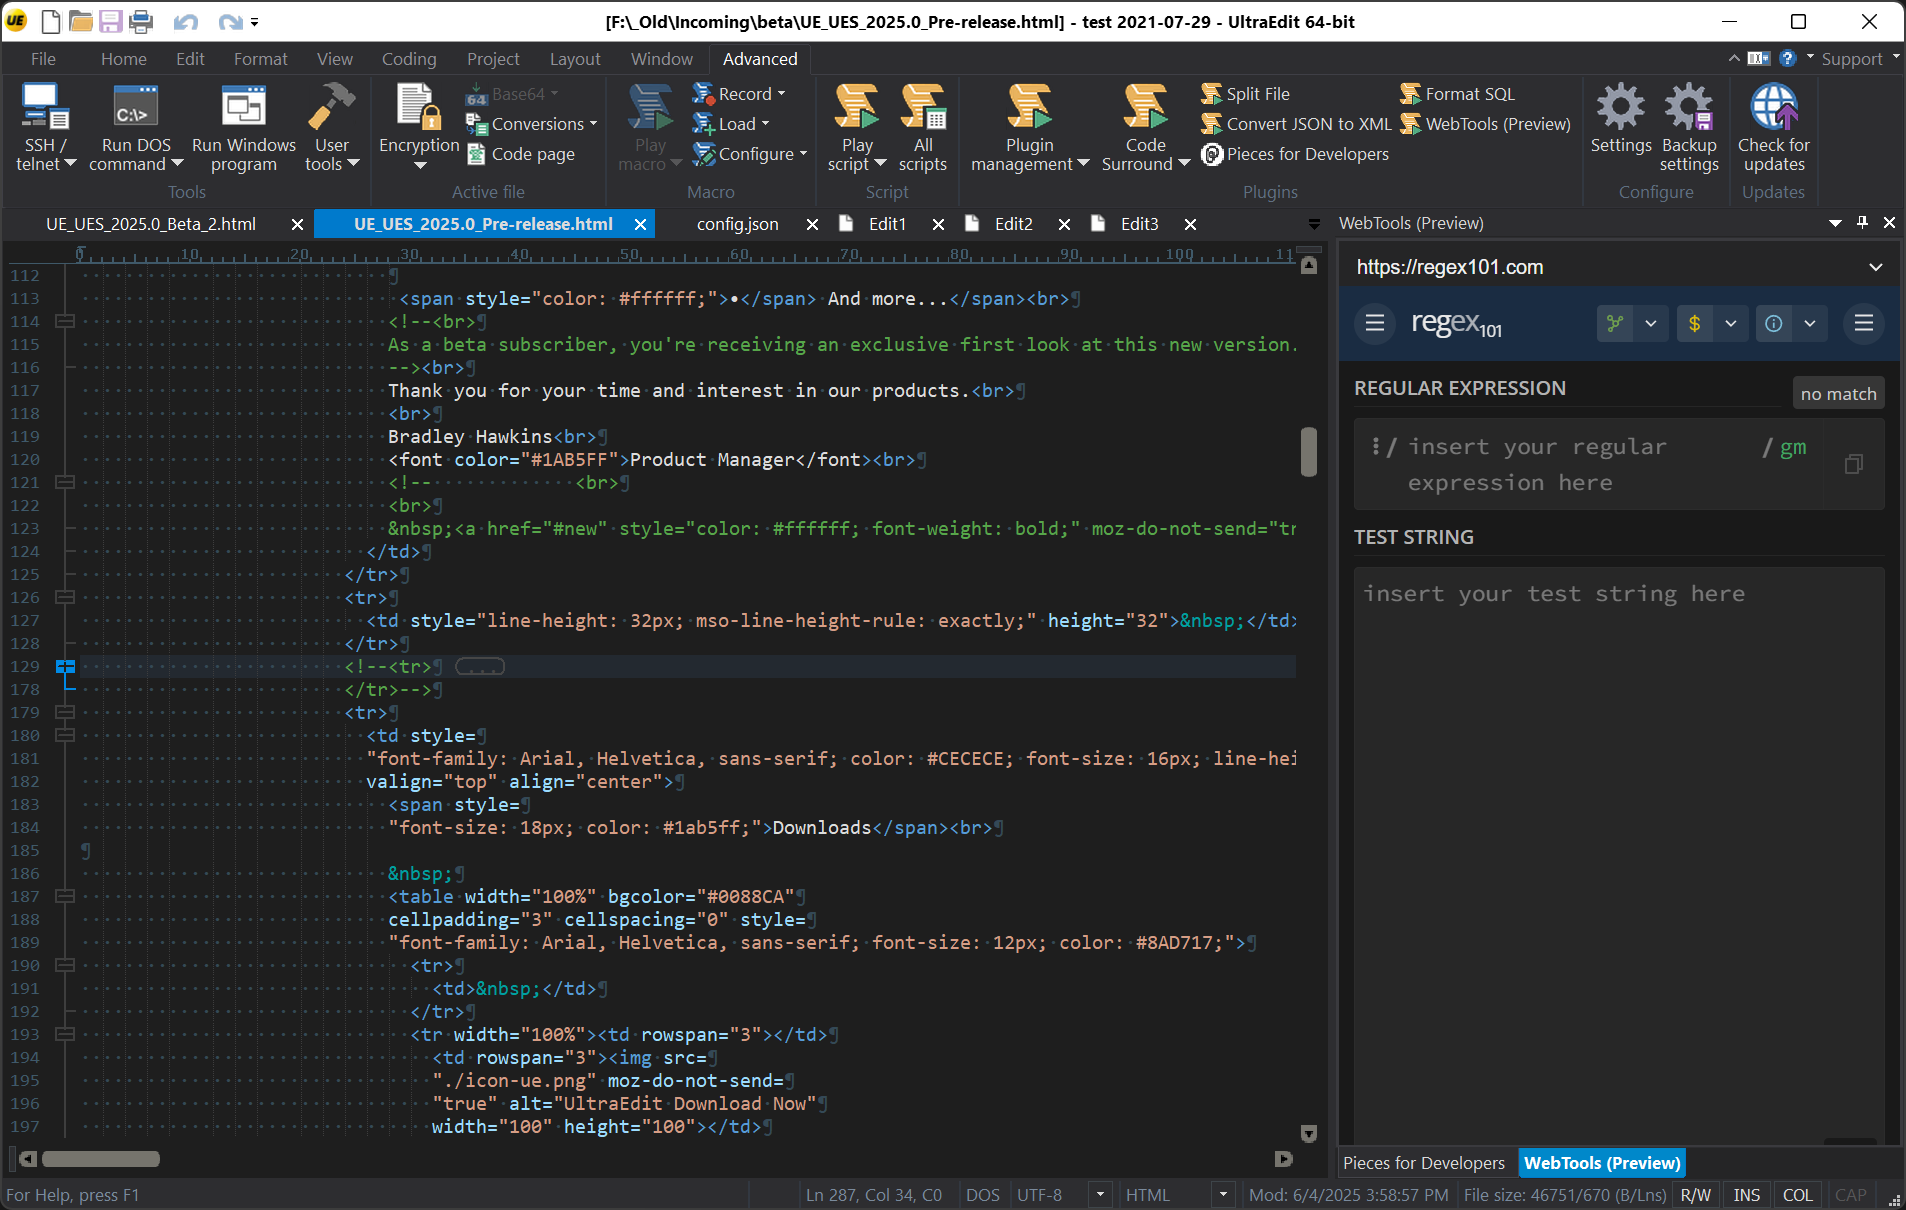Start macro Record

point(740,94)
